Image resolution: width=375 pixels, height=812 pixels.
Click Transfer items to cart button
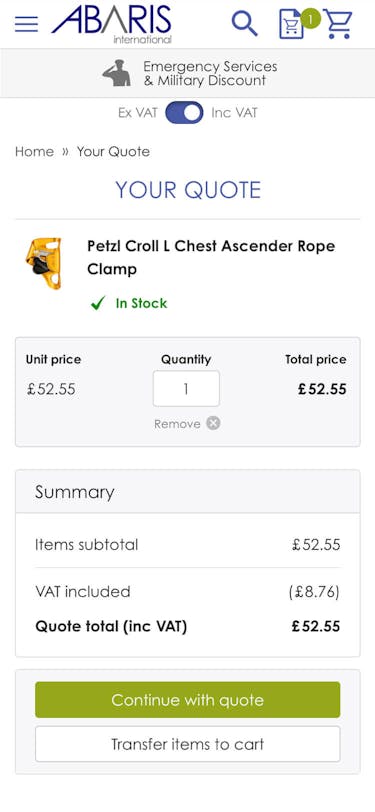coord(188,744)
